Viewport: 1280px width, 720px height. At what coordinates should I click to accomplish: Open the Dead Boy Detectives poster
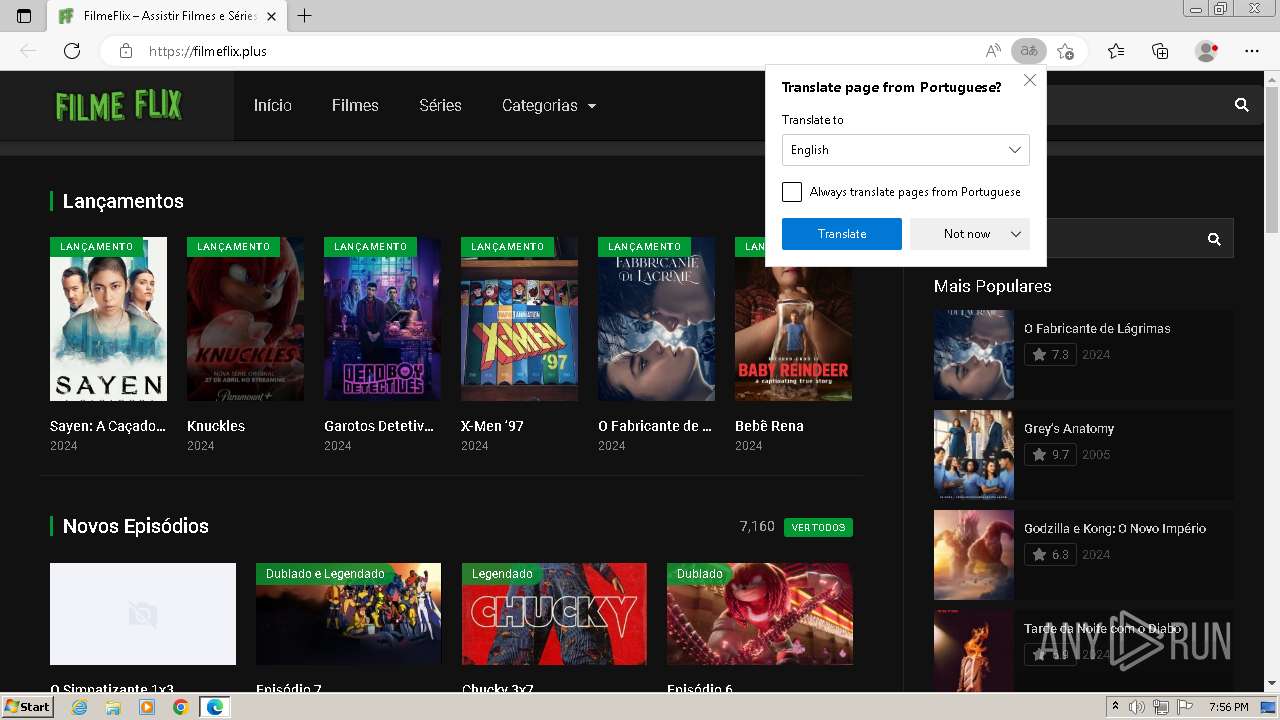[x=382, y=319]
